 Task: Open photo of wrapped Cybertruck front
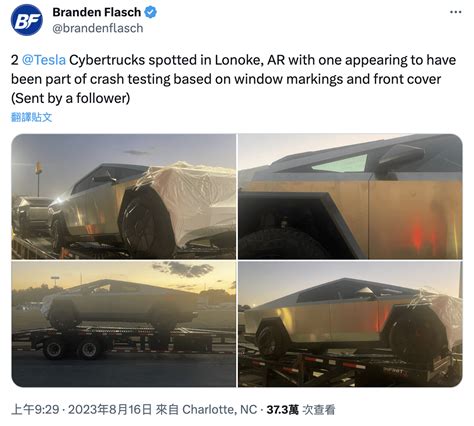124,196
